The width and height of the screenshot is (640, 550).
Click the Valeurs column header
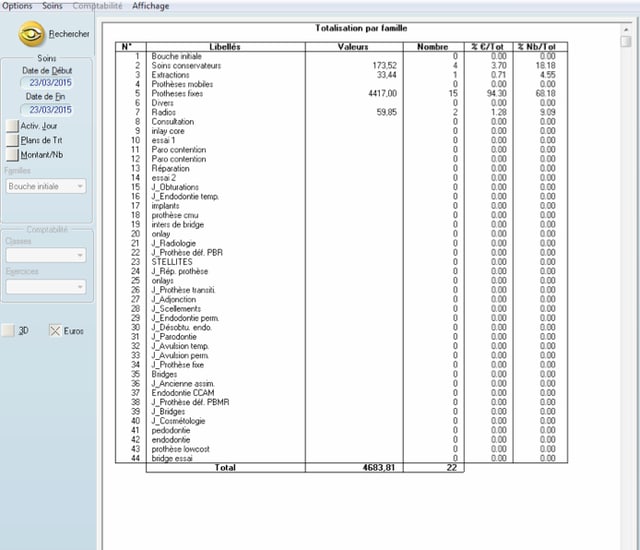(353, 47)
